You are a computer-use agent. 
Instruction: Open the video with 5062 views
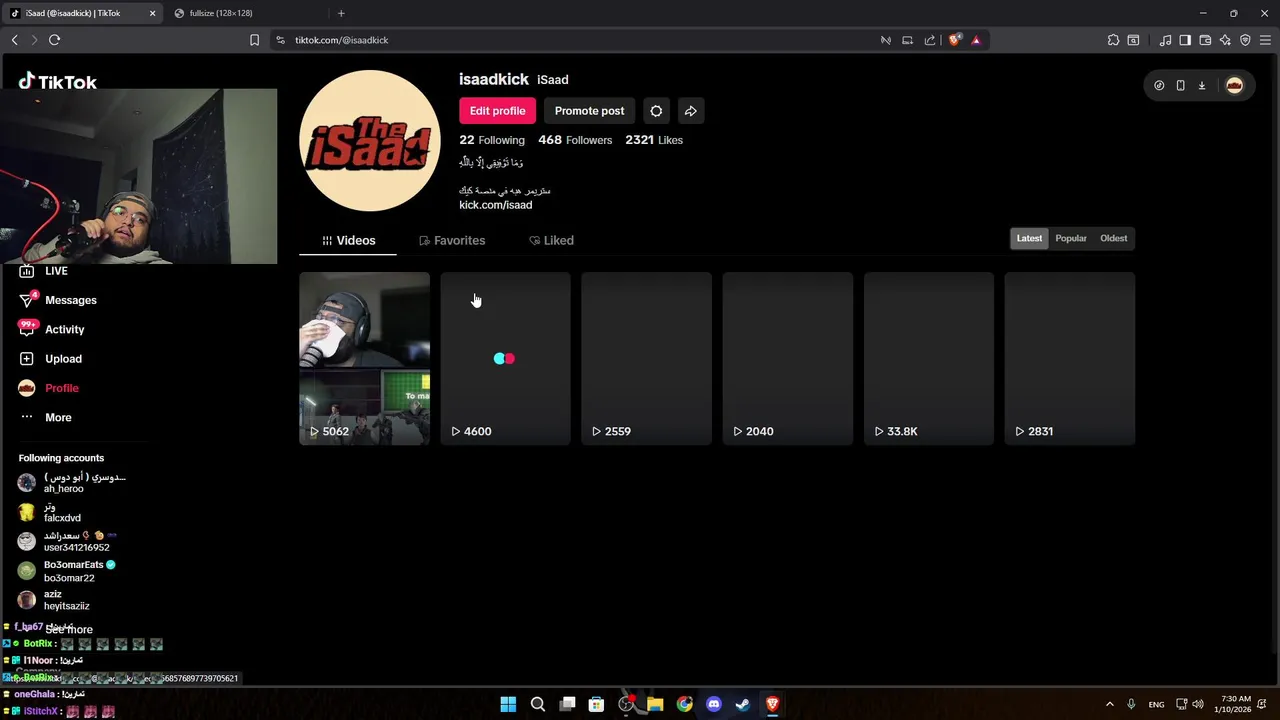(x=364, y=358)
